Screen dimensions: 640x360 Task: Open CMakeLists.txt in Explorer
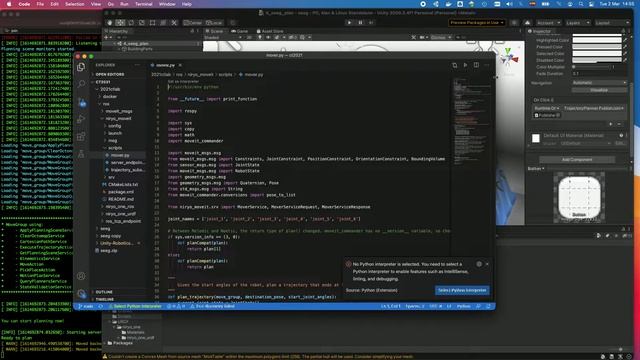point(123,184)
